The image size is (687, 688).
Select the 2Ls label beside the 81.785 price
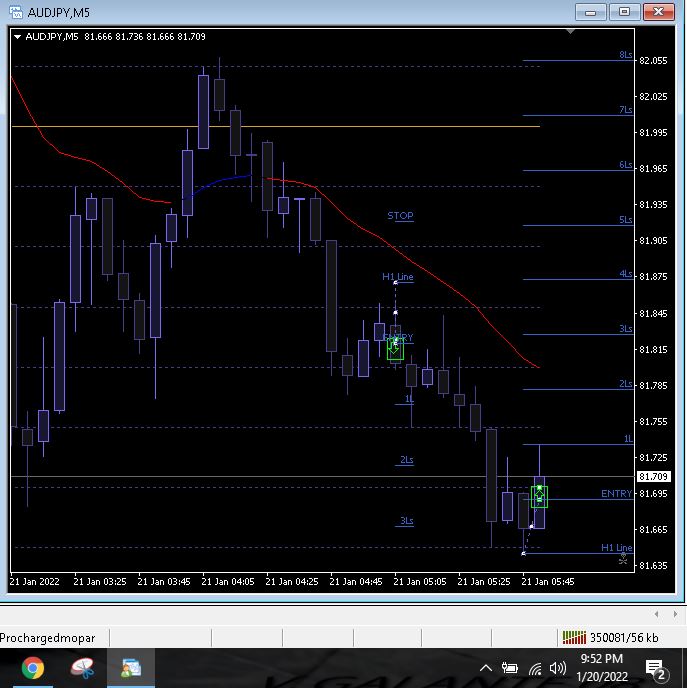pos(626,384)
